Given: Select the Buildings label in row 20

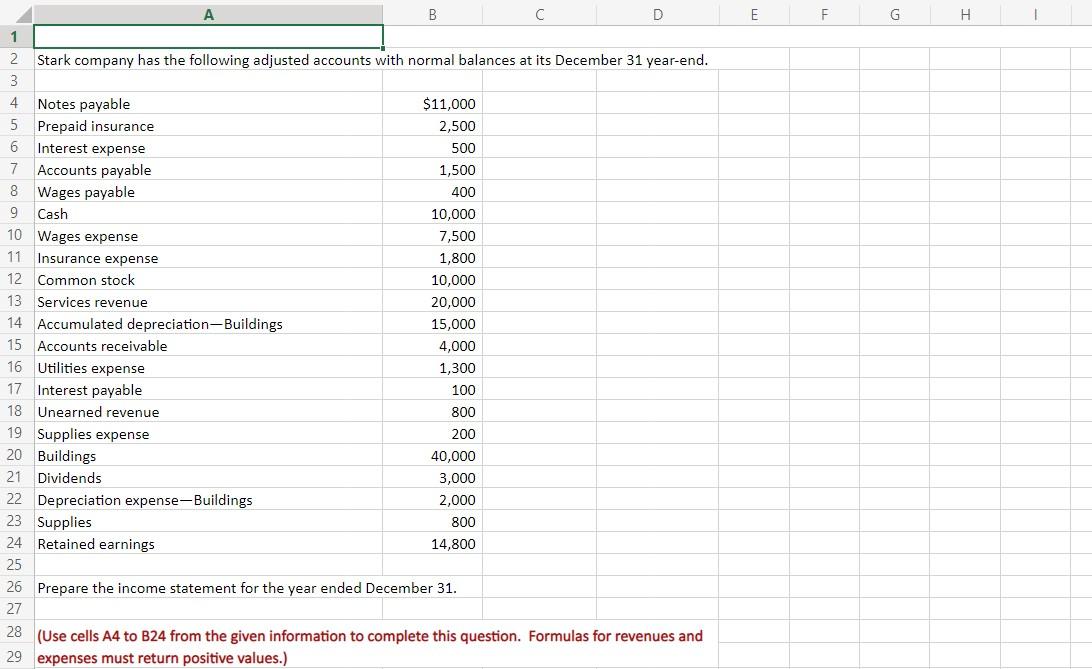Looking at the screenshot, I should 208,456.
